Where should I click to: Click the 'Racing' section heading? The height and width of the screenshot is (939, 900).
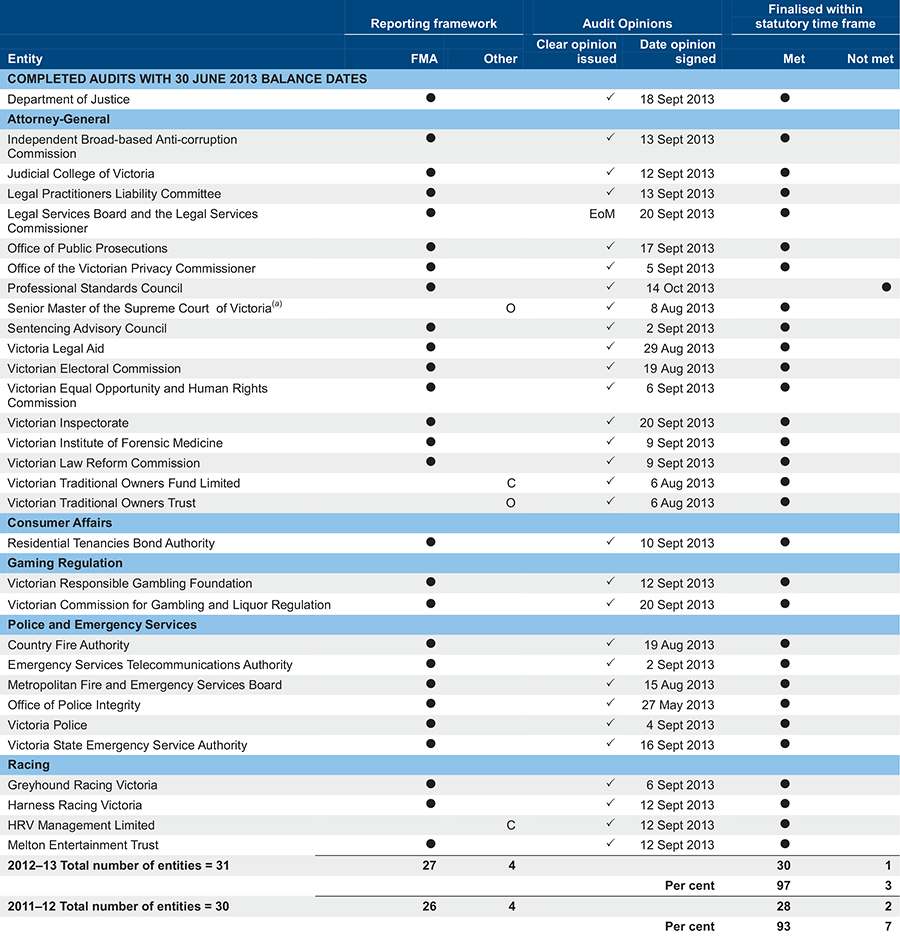(x=28, y=765)
